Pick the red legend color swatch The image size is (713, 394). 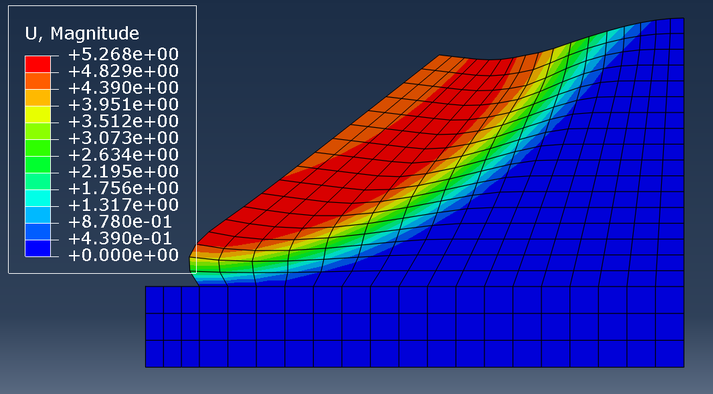tap(38, 64)
